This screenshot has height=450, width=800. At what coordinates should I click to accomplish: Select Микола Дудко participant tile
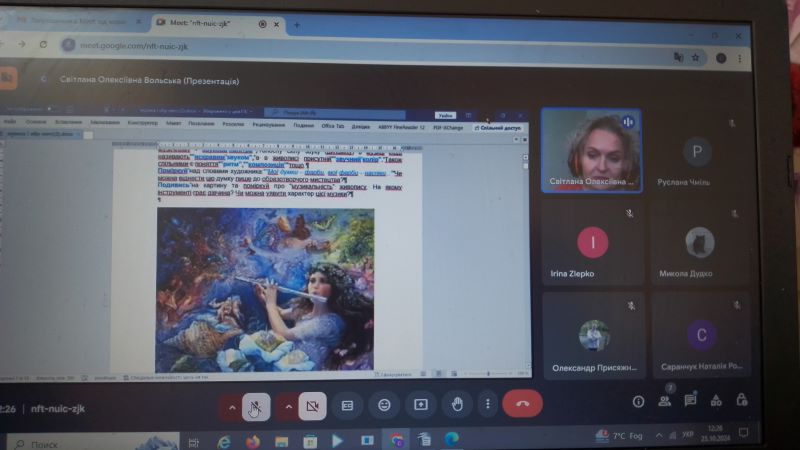pyautogui.click(x=699, y=242)
